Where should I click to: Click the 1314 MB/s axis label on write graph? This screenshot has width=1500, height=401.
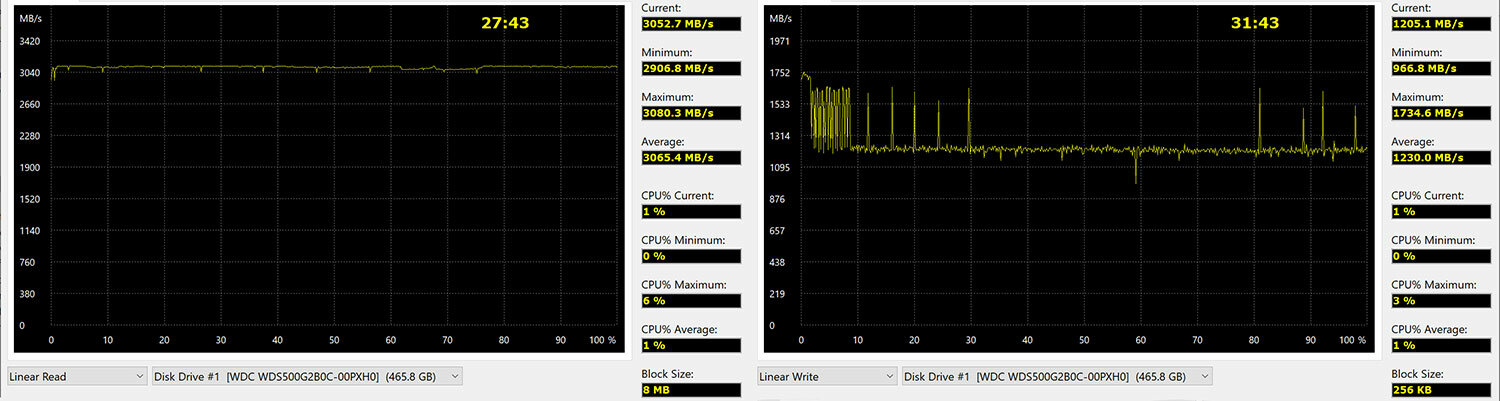pos(779,136)
